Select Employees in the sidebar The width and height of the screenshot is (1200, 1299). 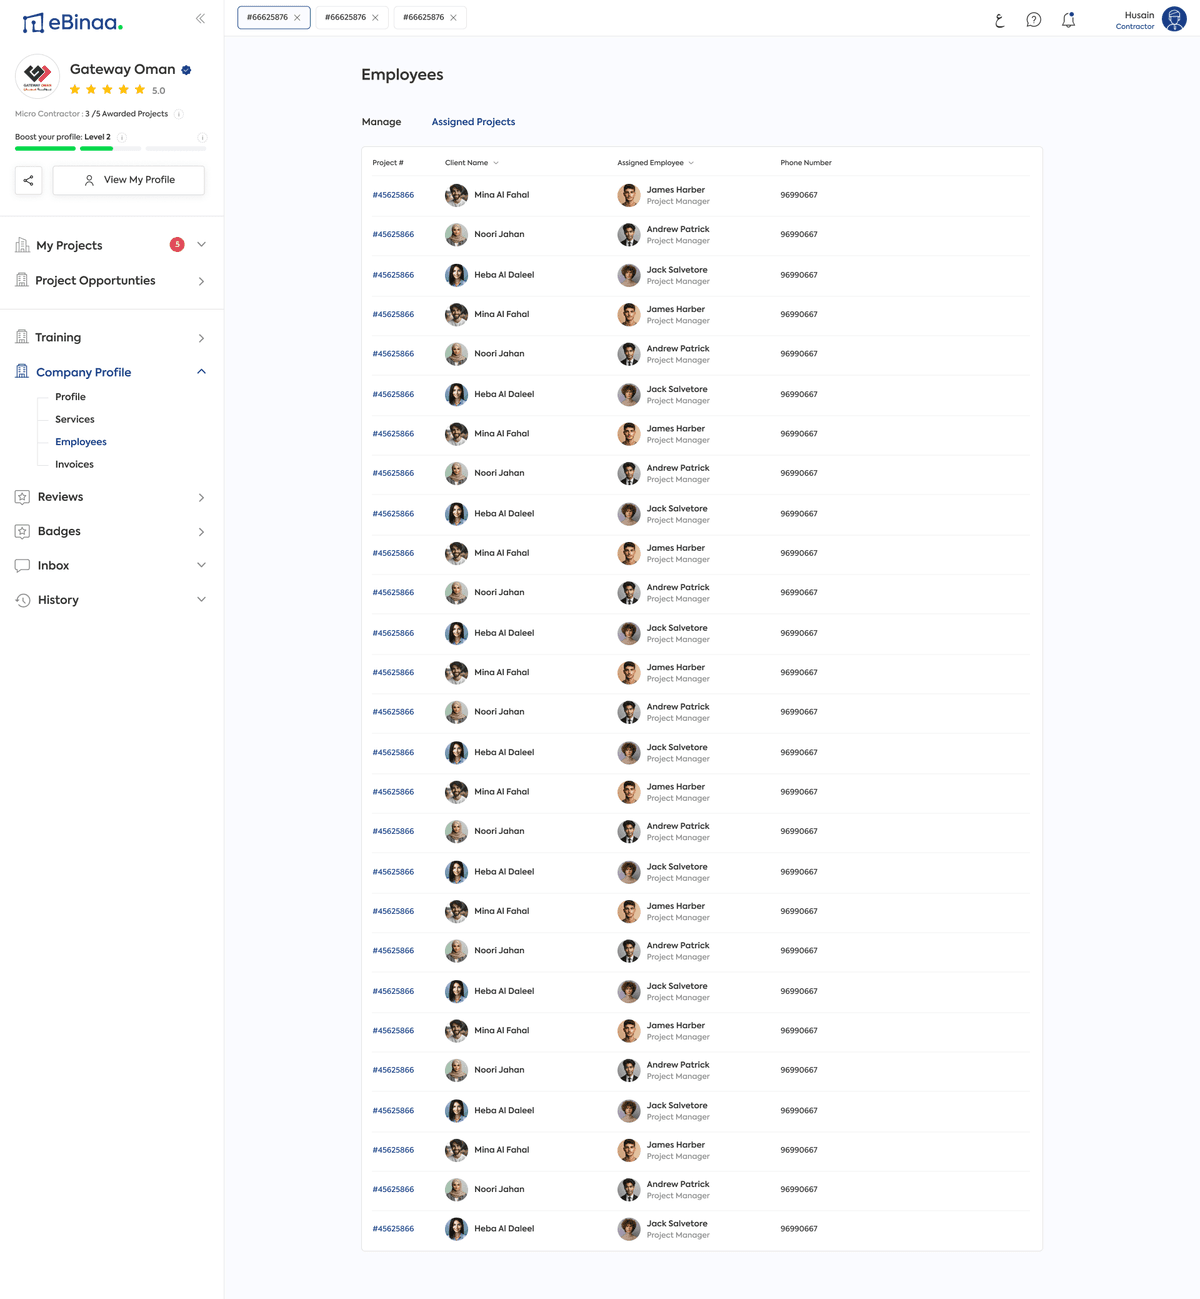[x=81, y=442]
